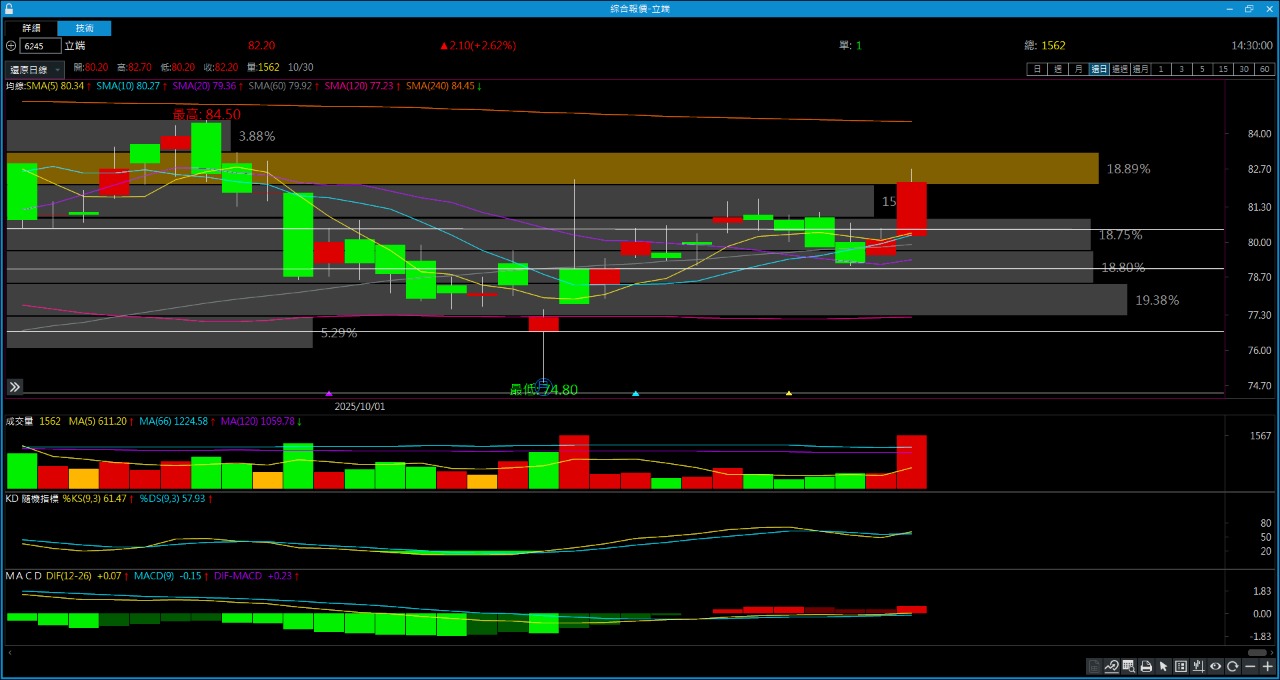
Task: Click the scroll right arrow beside the scrollbar
Action: [1273, 652]
